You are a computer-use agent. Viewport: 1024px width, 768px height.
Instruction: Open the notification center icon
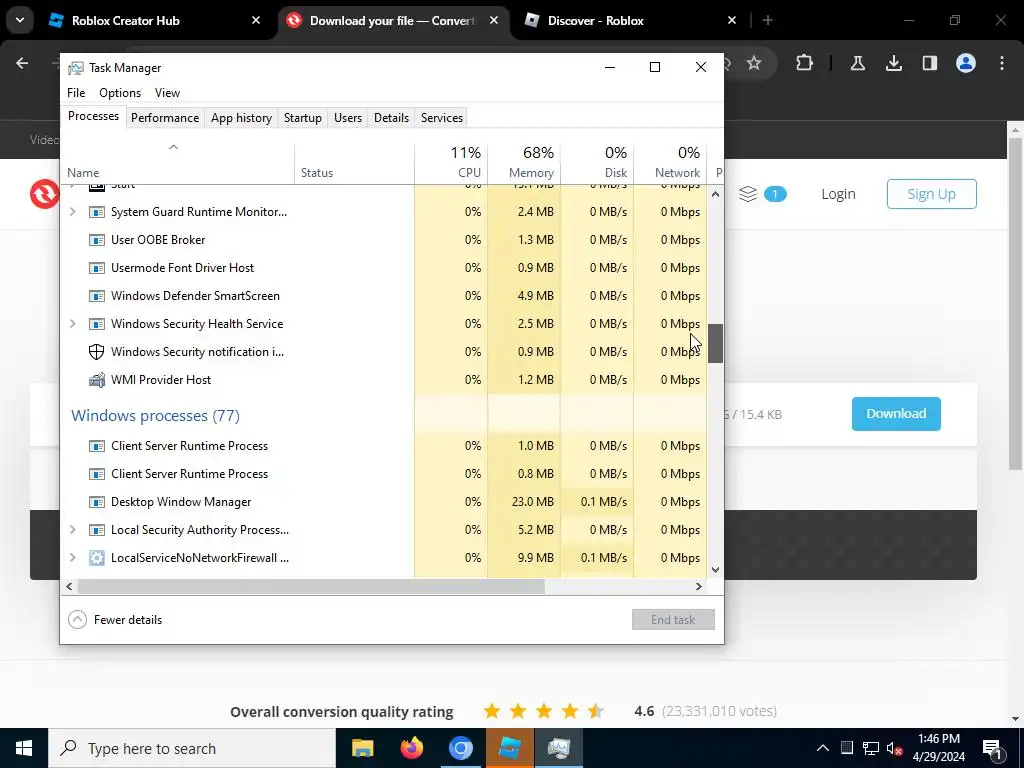tap(992, 748)
